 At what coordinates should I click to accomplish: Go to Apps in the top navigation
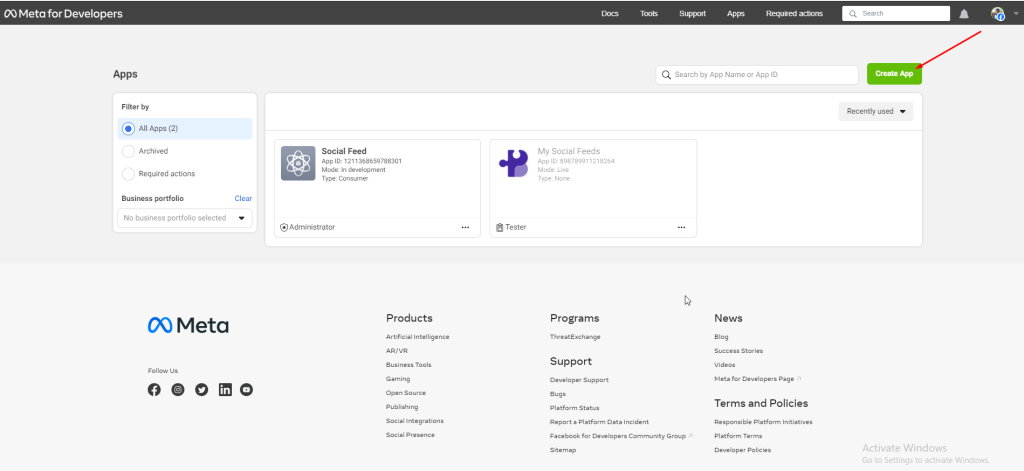pos(736,14)
